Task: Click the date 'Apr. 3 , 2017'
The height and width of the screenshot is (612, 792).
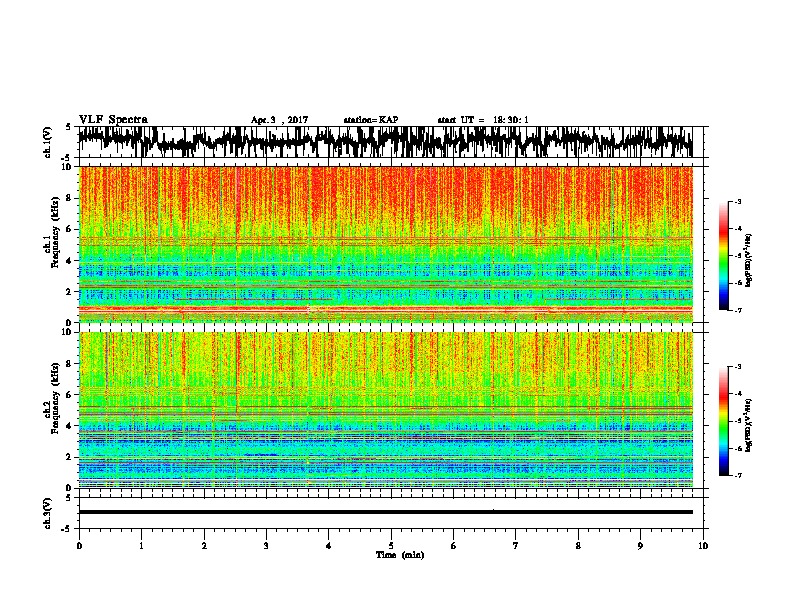Action: click(279, 120)
